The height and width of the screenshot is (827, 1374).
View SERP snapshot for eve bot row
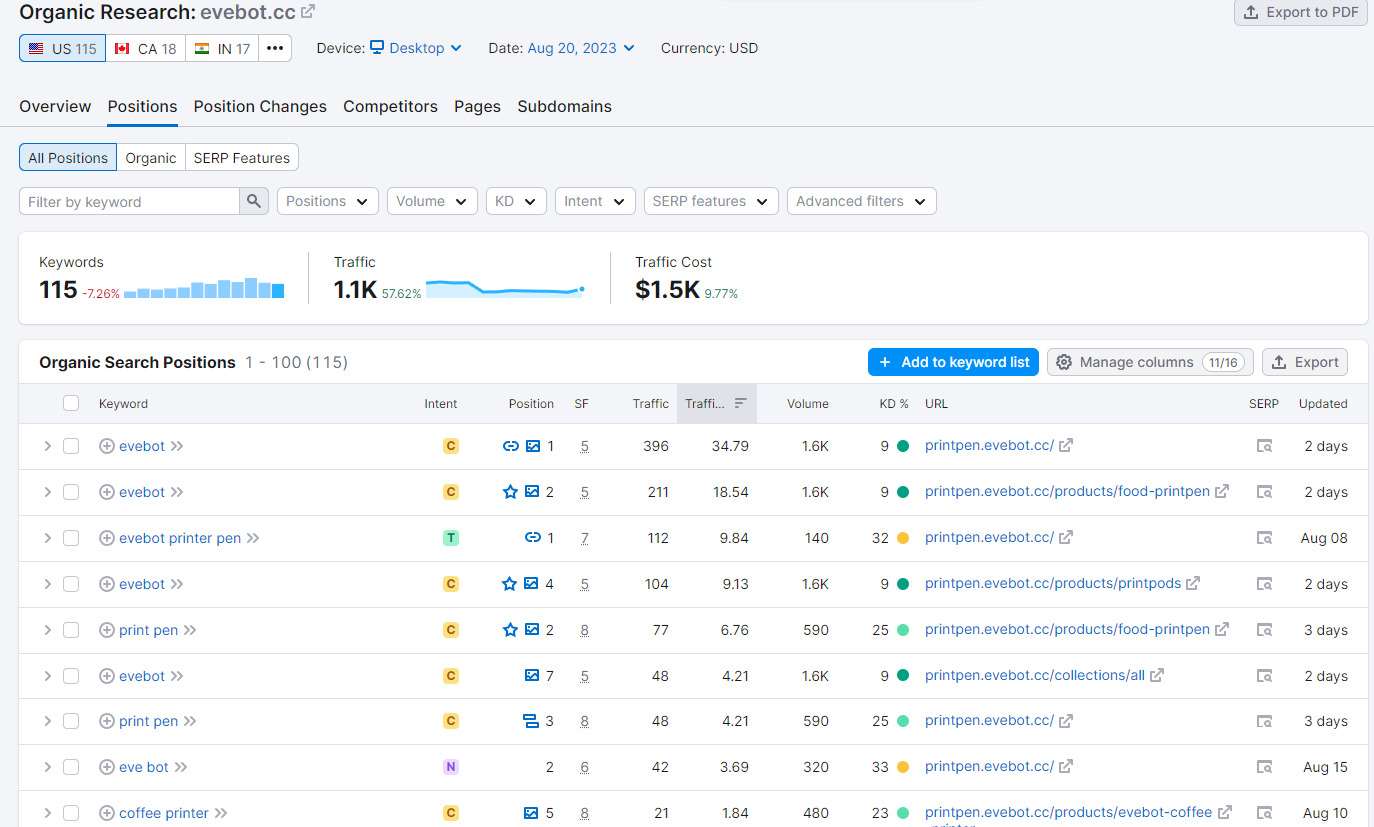coord(1264,767)
